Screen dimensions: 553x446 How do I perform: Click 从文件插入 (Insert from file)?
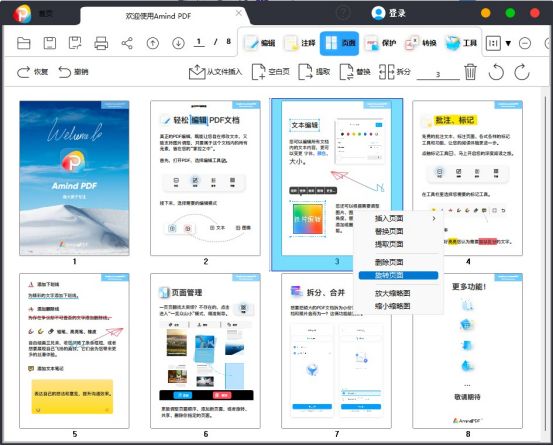click(x=215, y=72)
